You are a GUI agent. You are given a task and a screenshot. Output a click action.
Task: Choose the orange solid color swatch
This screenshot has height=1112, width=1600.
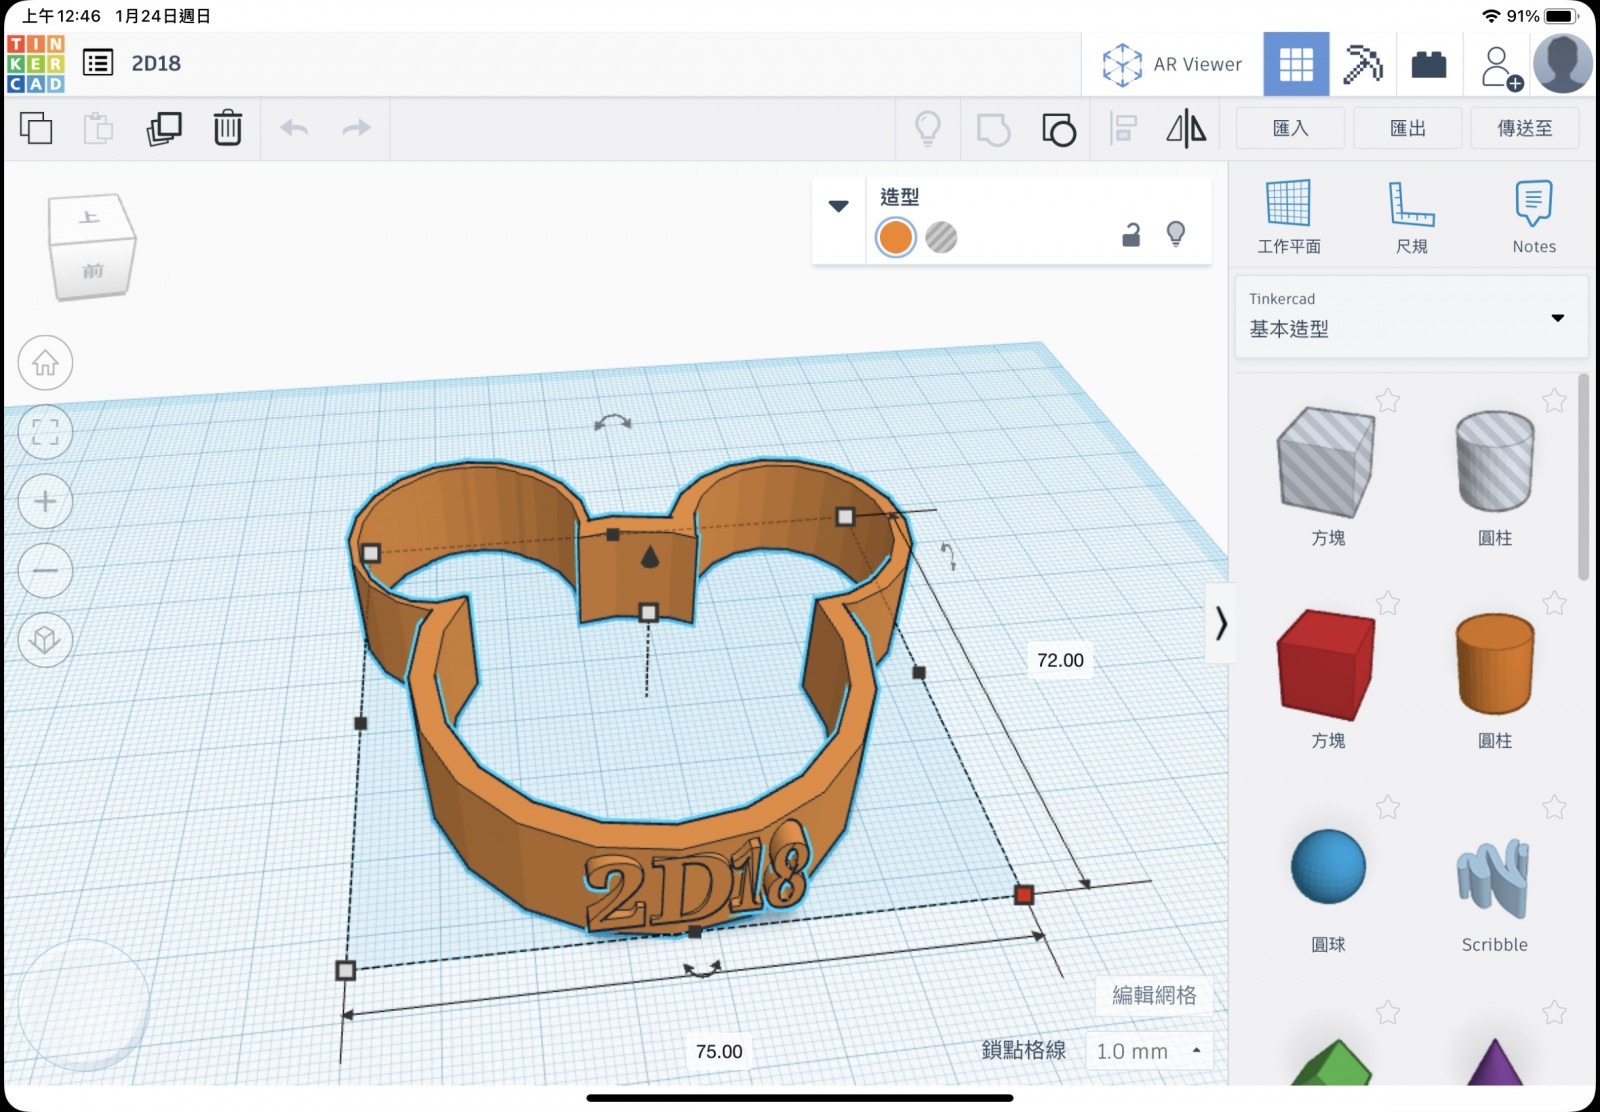(x=895, y=238)
